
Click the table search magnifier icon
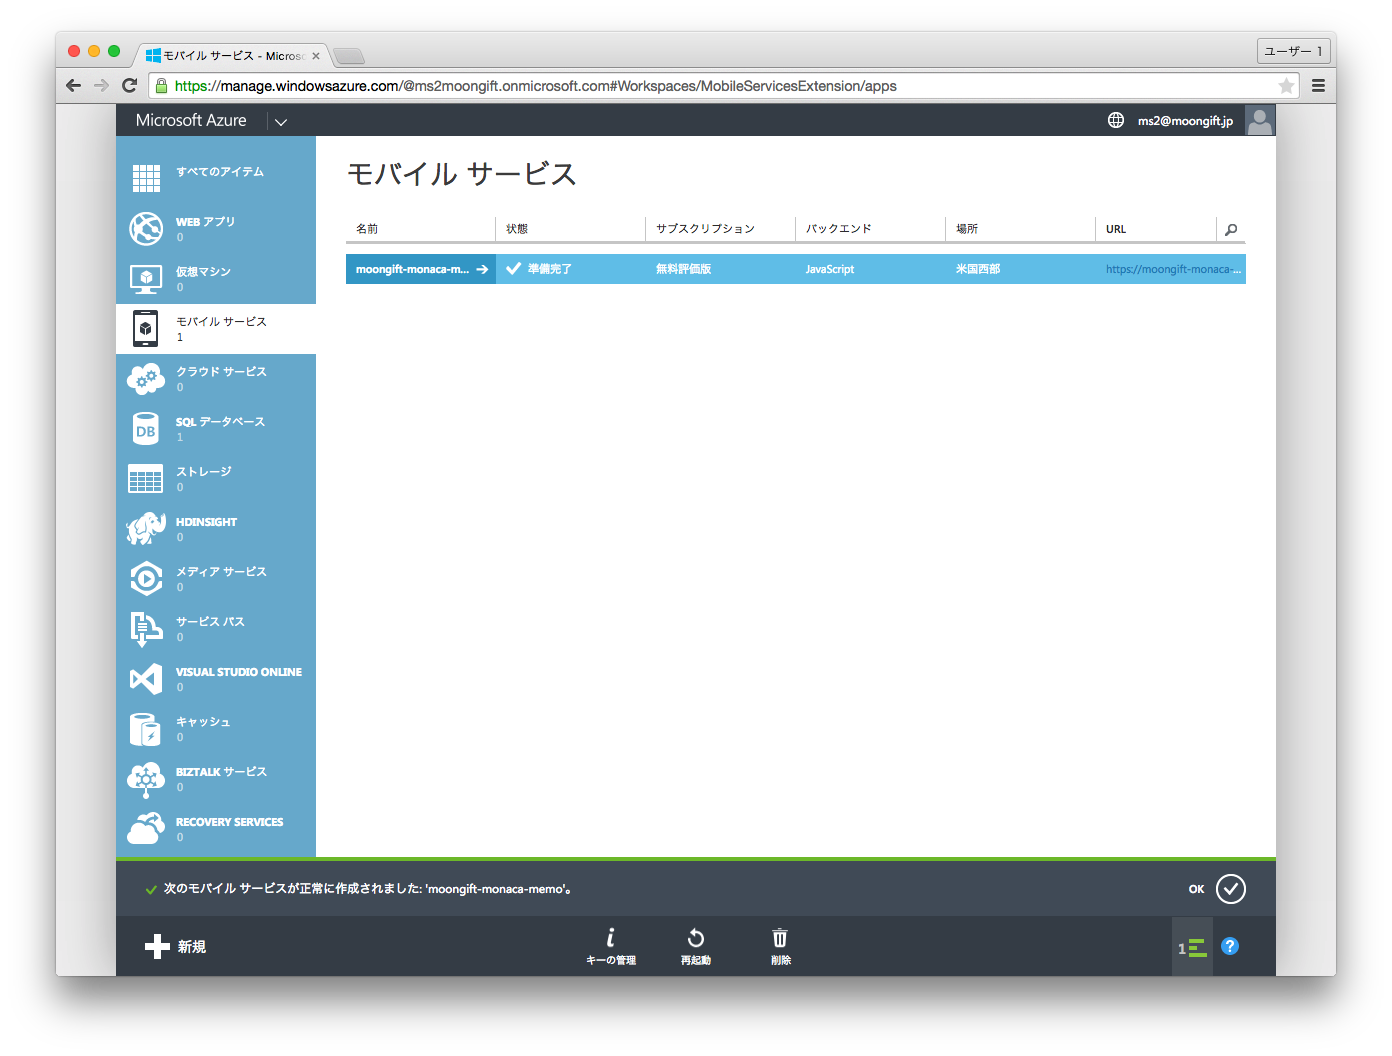[1231, 230]
